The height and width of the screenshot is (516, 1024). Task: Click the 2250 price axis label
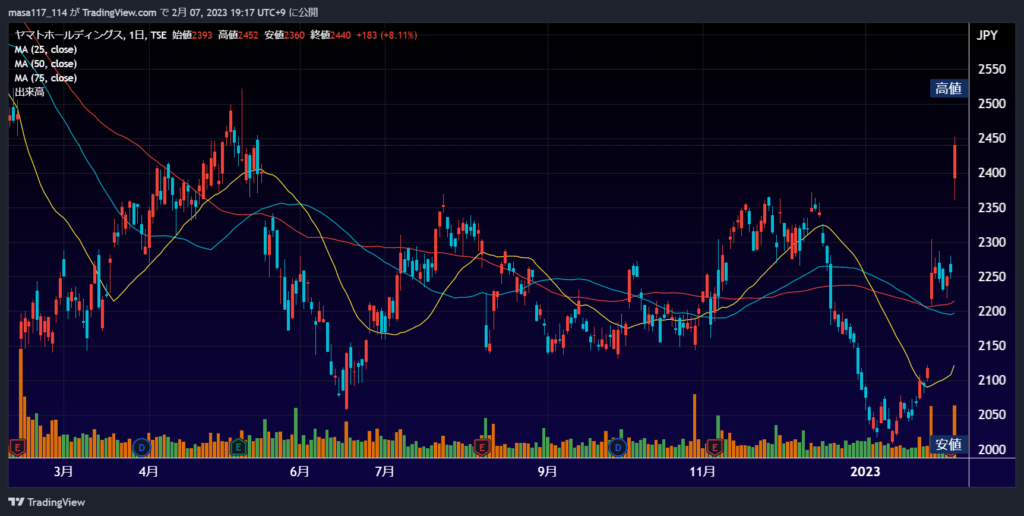tap(992, 277)
